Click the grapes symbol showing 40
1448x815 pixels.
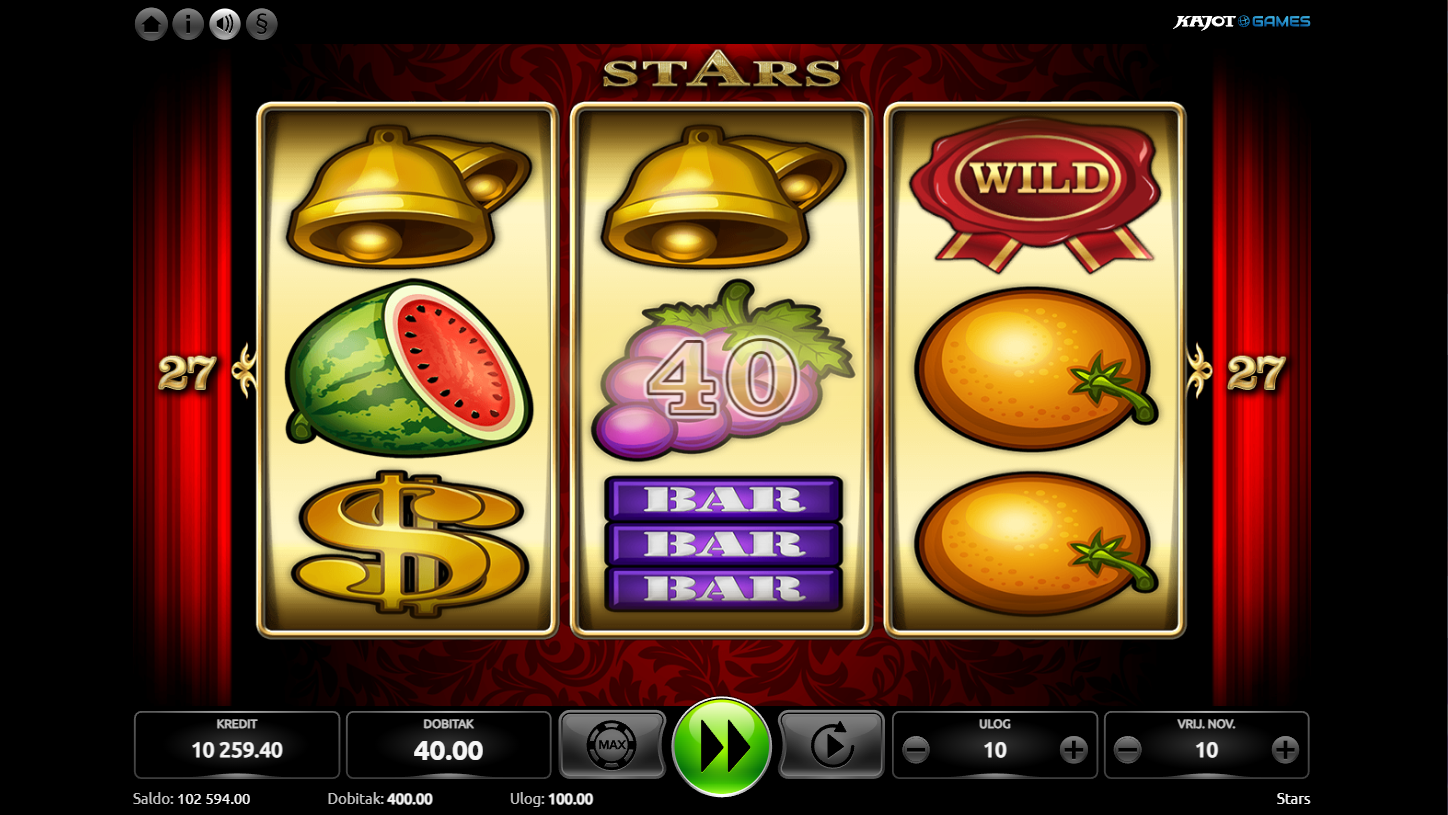point(723,369)
